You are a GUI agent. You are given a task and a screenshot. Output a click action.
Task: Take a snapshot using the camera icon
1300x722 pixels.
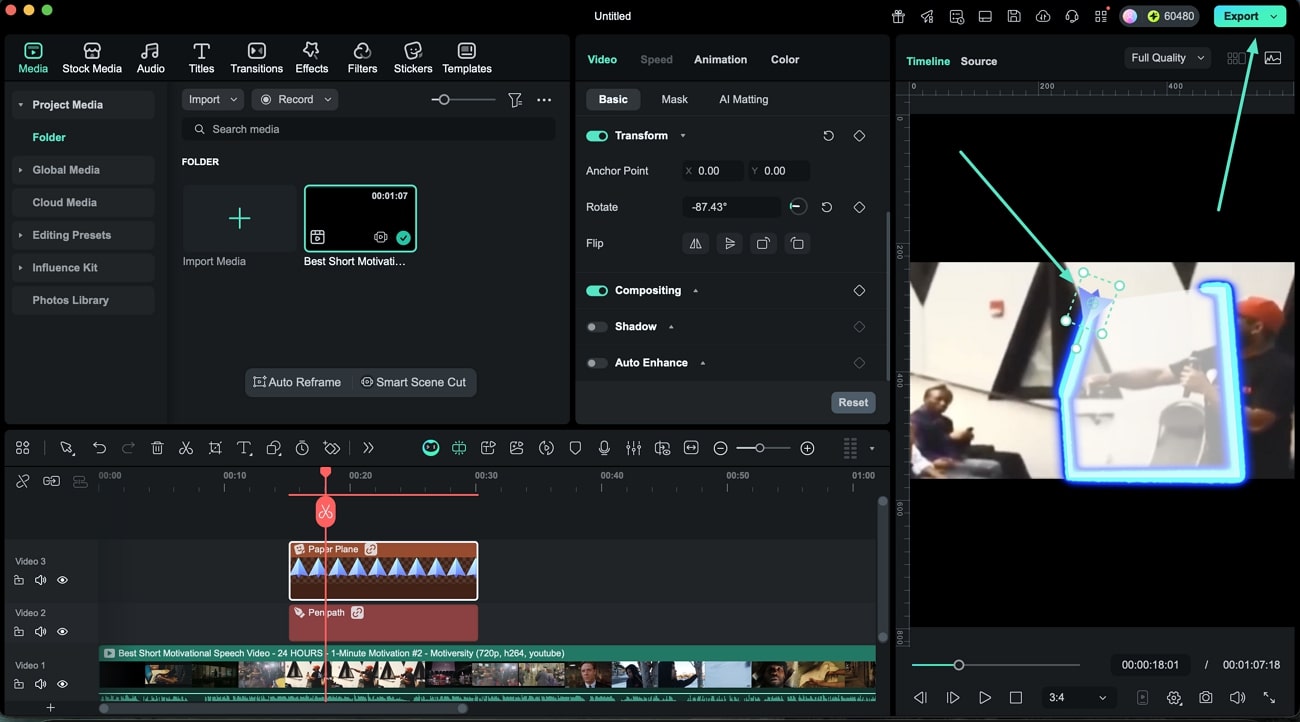pyautogui.click(x=1206, y=697)
